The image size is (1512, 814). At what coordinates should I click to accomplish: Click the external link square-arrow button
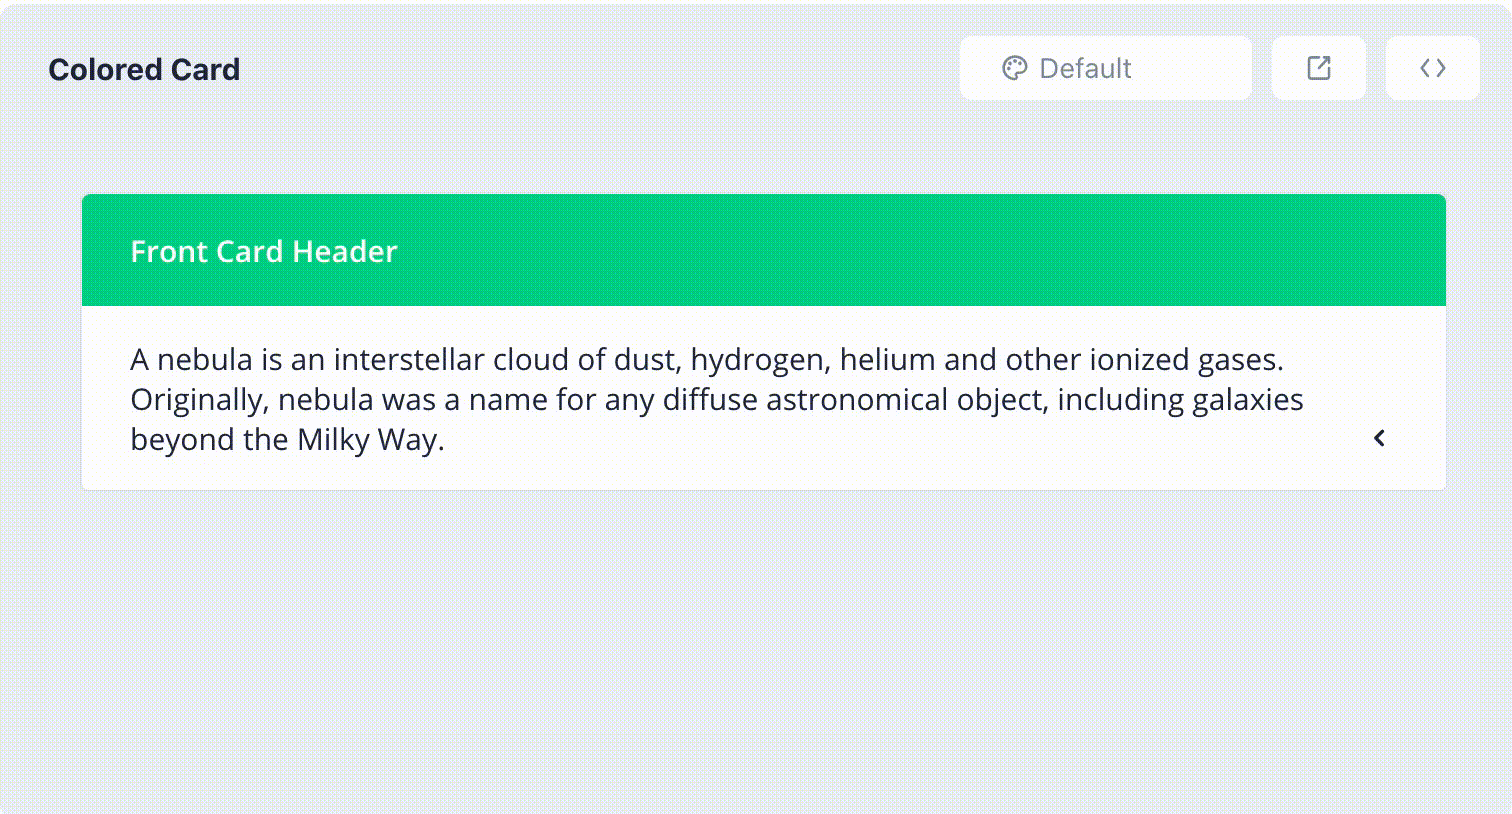1319,68
